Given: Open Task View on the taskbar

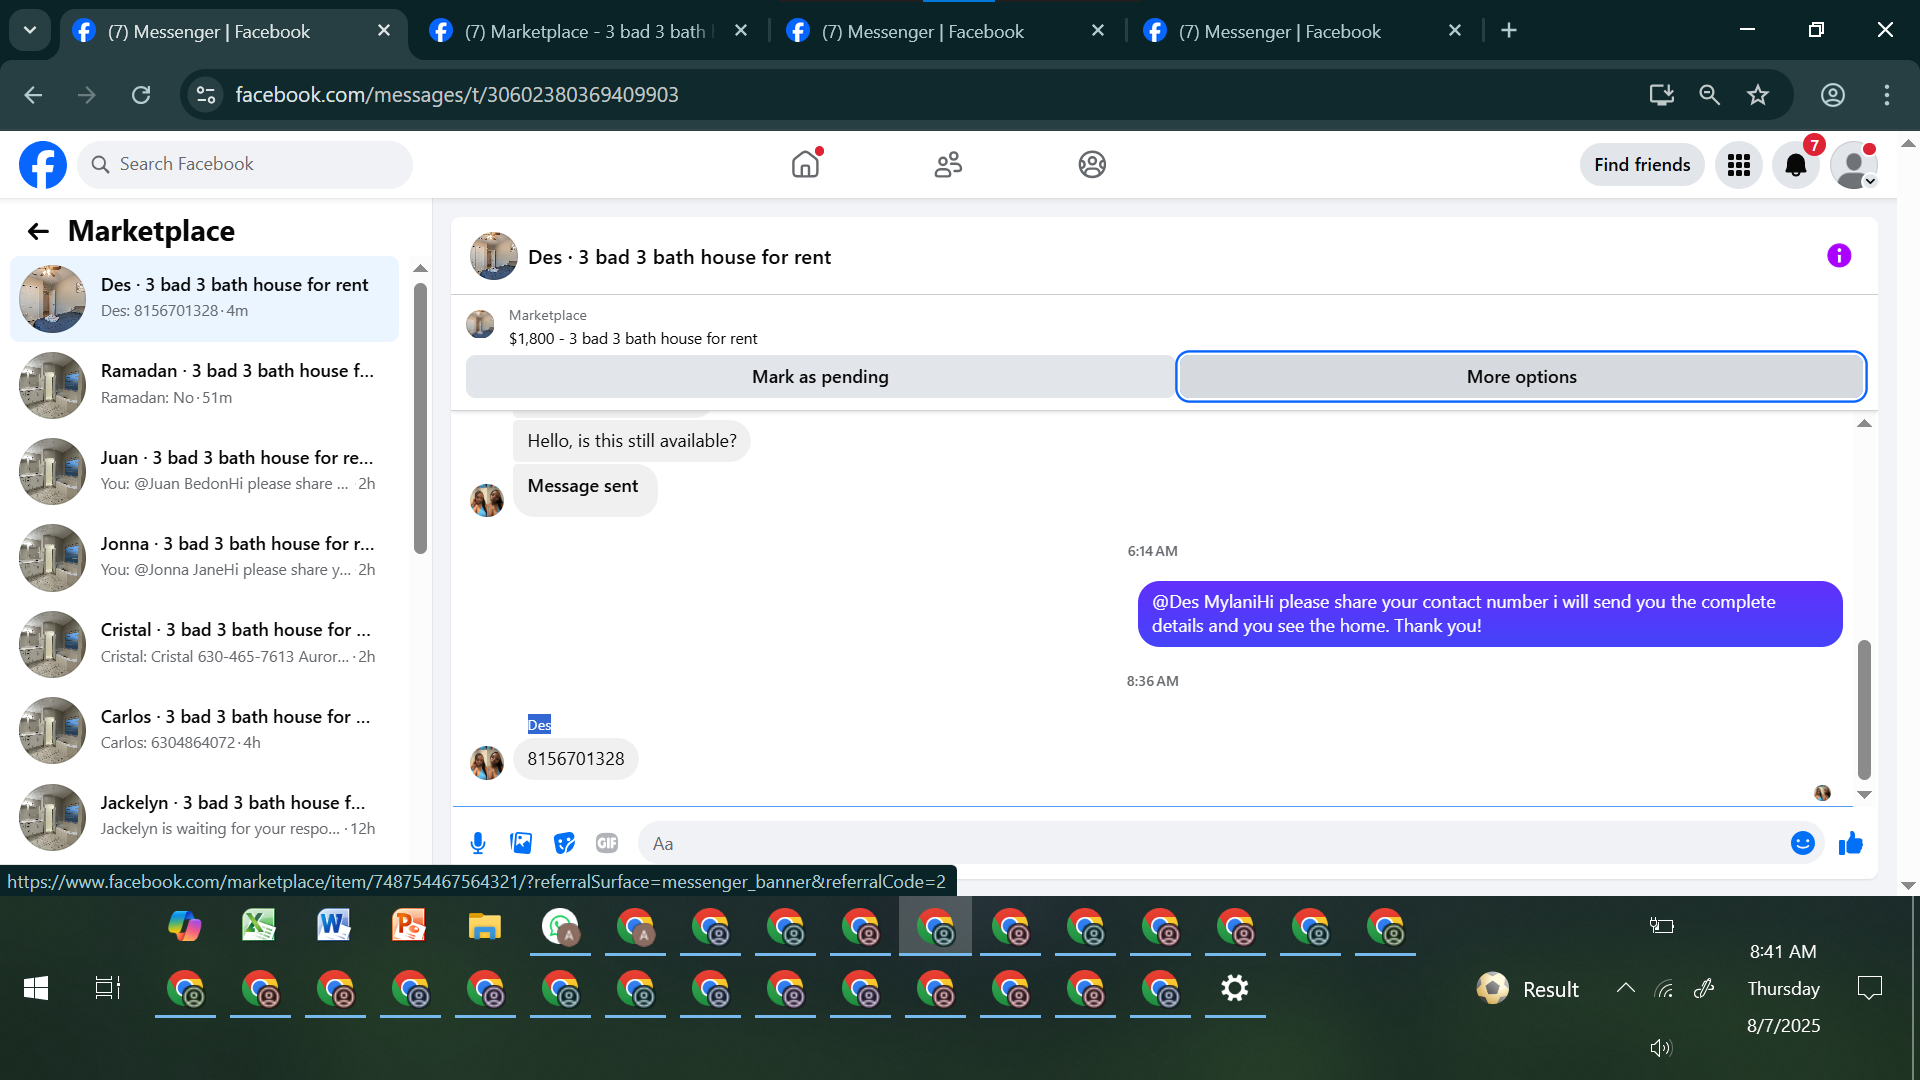Looking at the screenshot, I should [108, 989].
